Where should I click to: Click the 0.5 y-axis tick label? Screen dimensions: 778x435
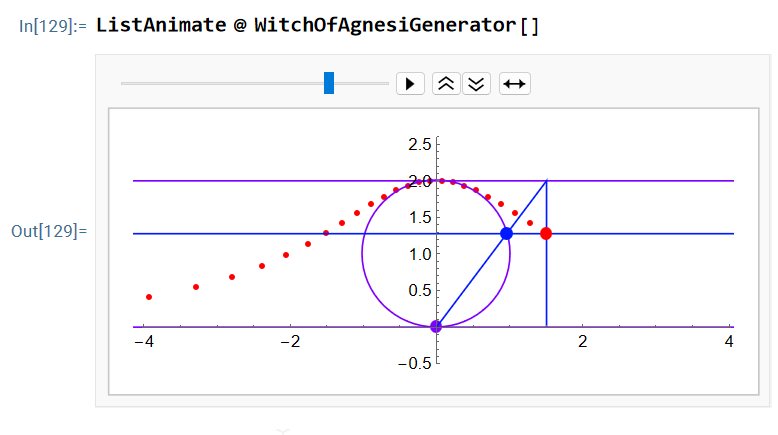(x=420, y=290)
